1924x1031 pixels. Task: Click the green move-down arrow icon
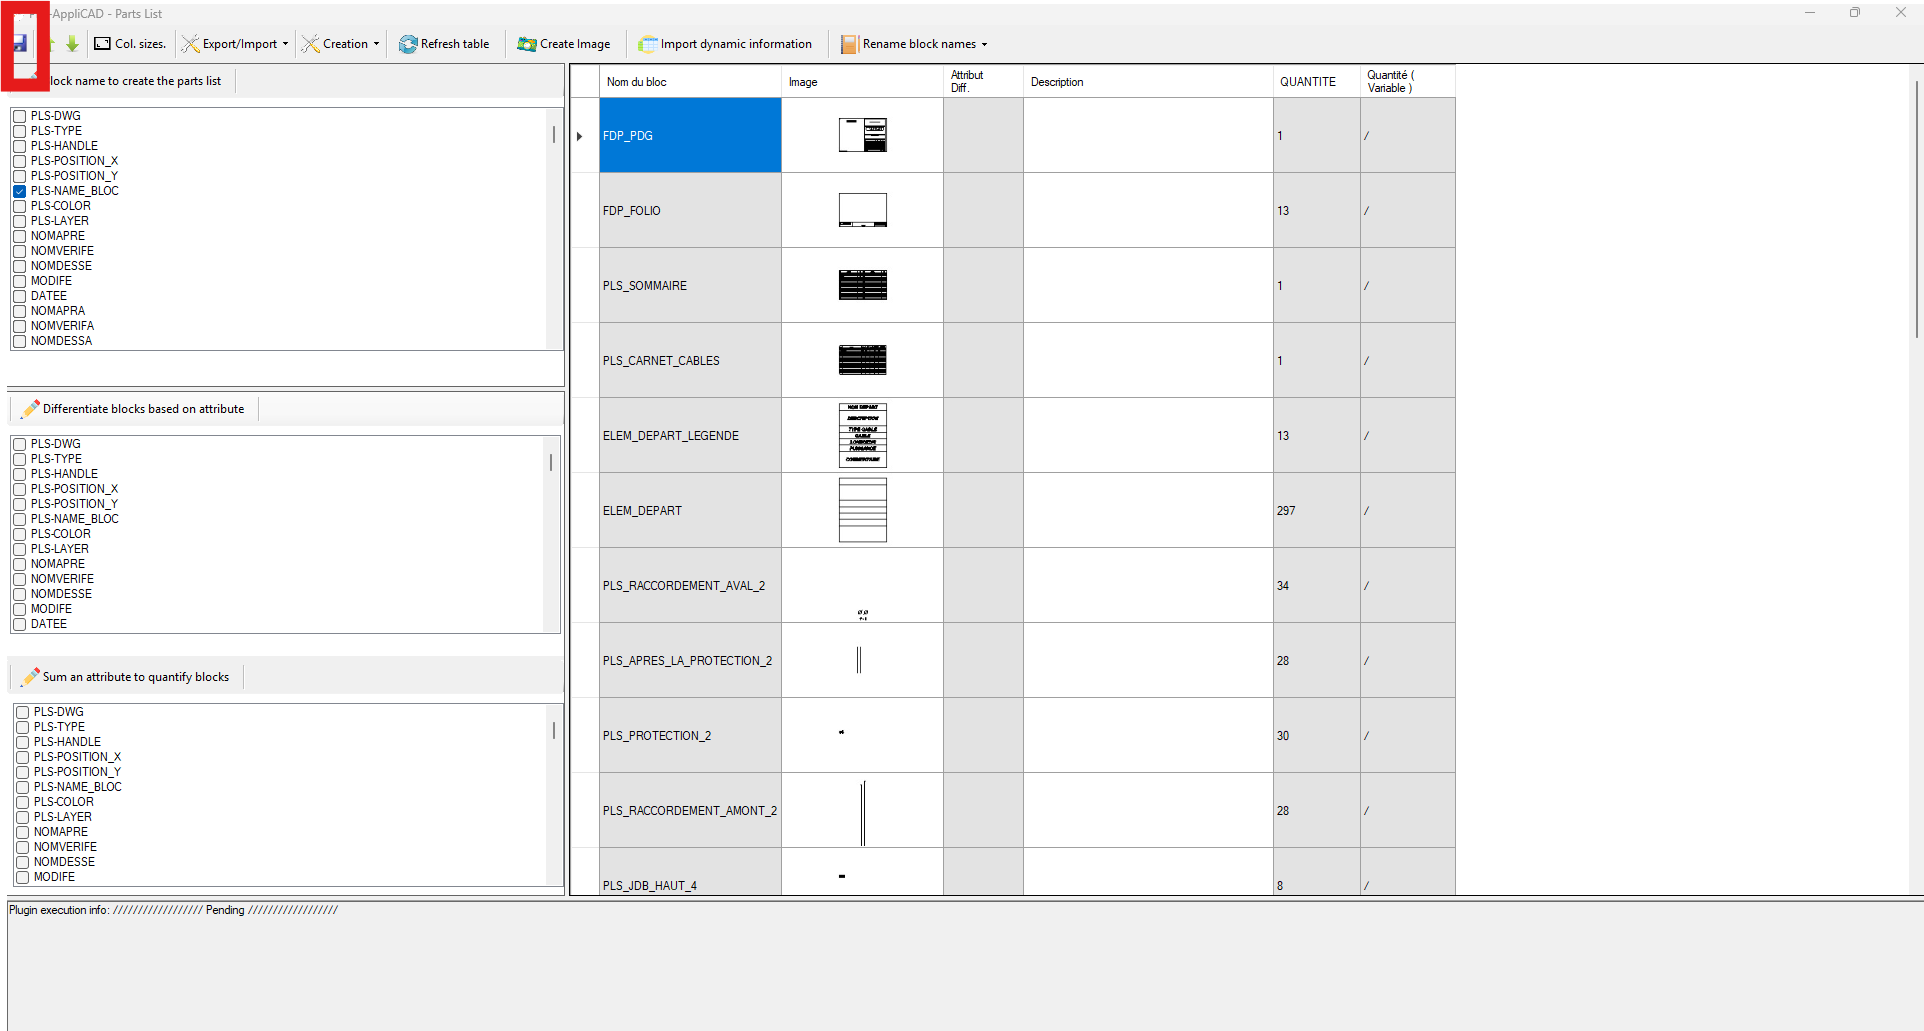tap(72, 44)
